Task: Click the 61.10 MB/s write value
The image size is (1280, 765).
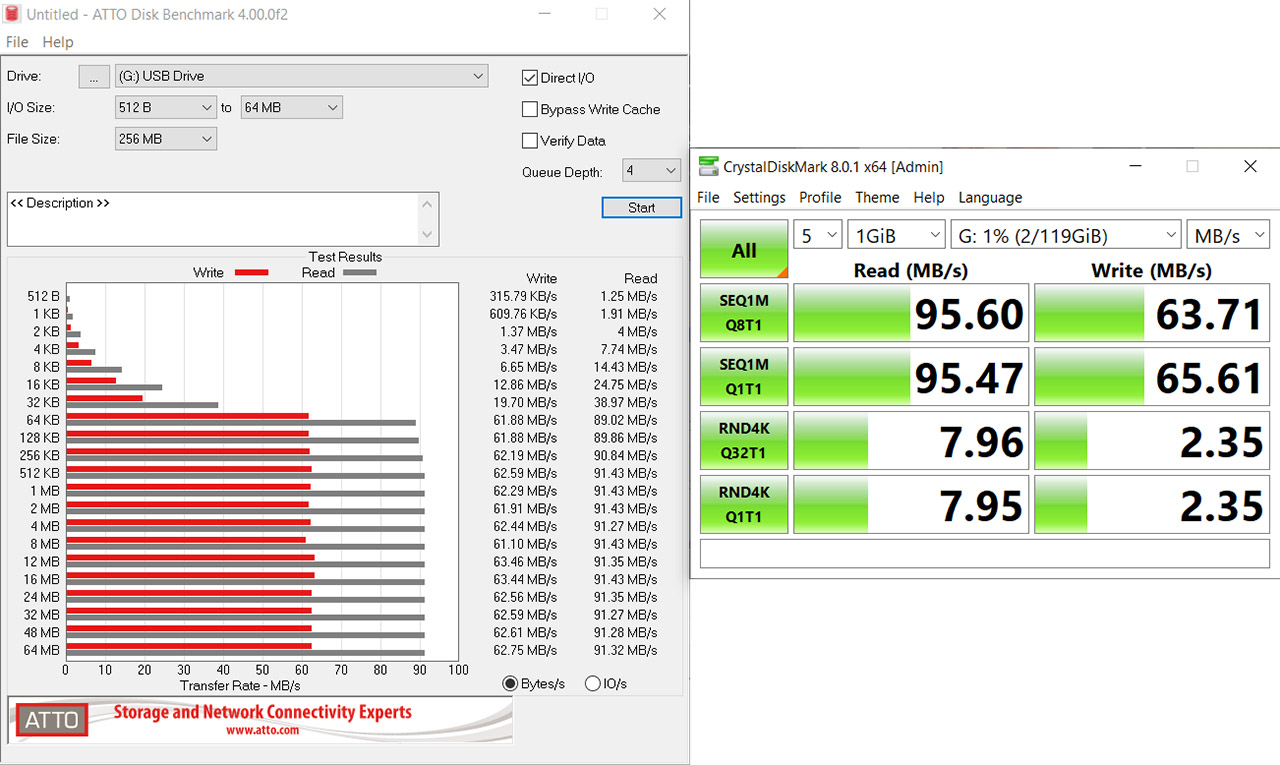Action: coord(527,544)
